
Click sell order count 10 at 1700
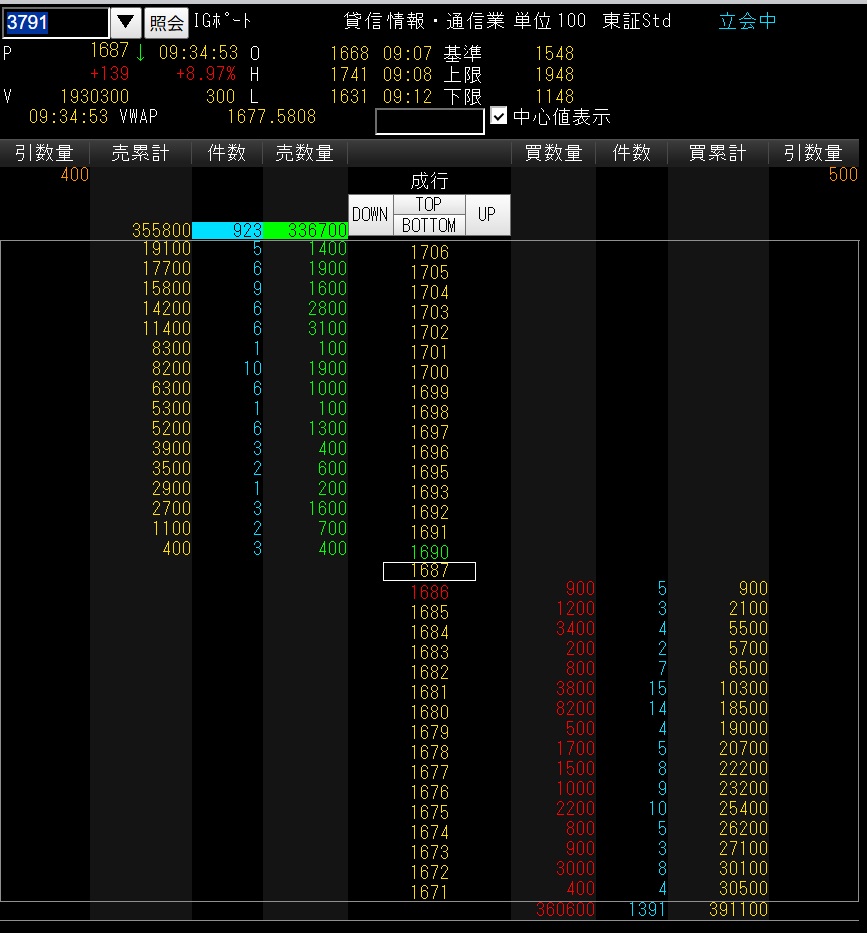click(x=253, y=368)
